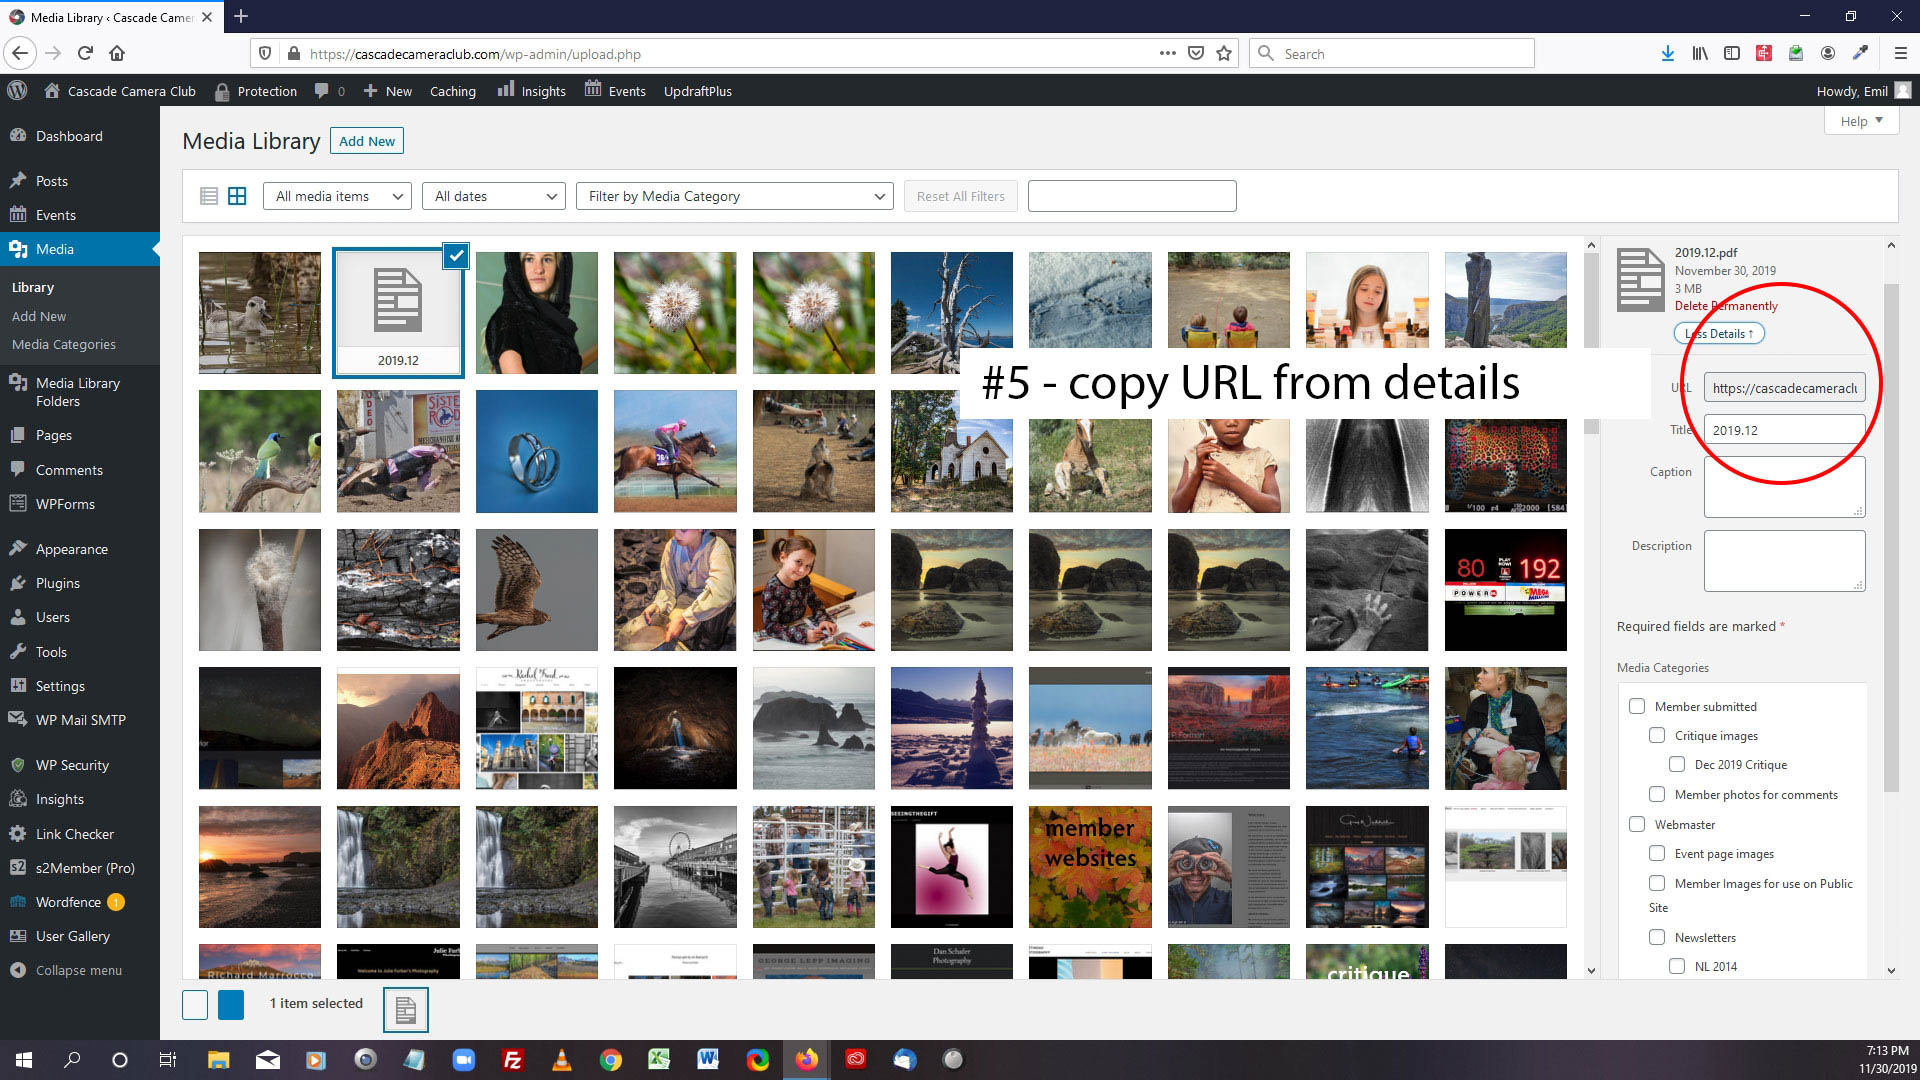The image size is (1920, 1080).
Task: Bookmark page with the star icon
Action: pos(1224,54)
